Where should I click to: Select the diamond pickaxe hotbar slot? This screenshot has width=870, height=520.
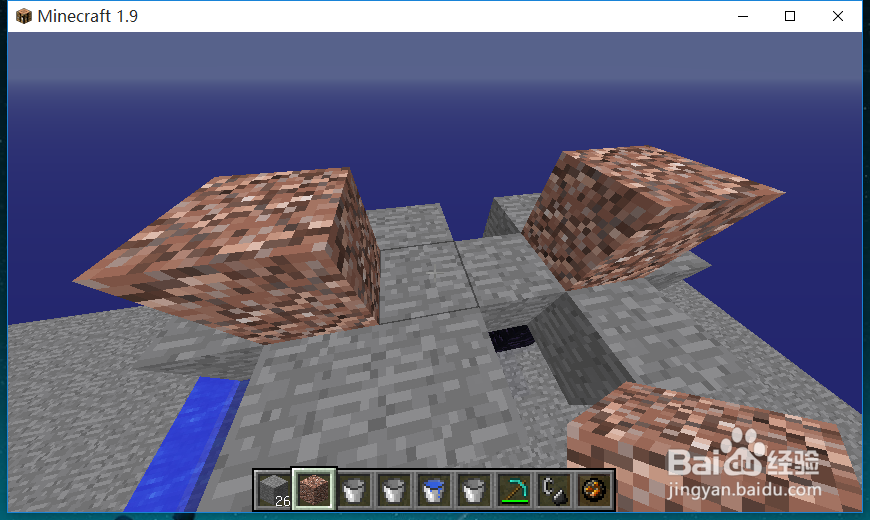[x=513, y=490]
